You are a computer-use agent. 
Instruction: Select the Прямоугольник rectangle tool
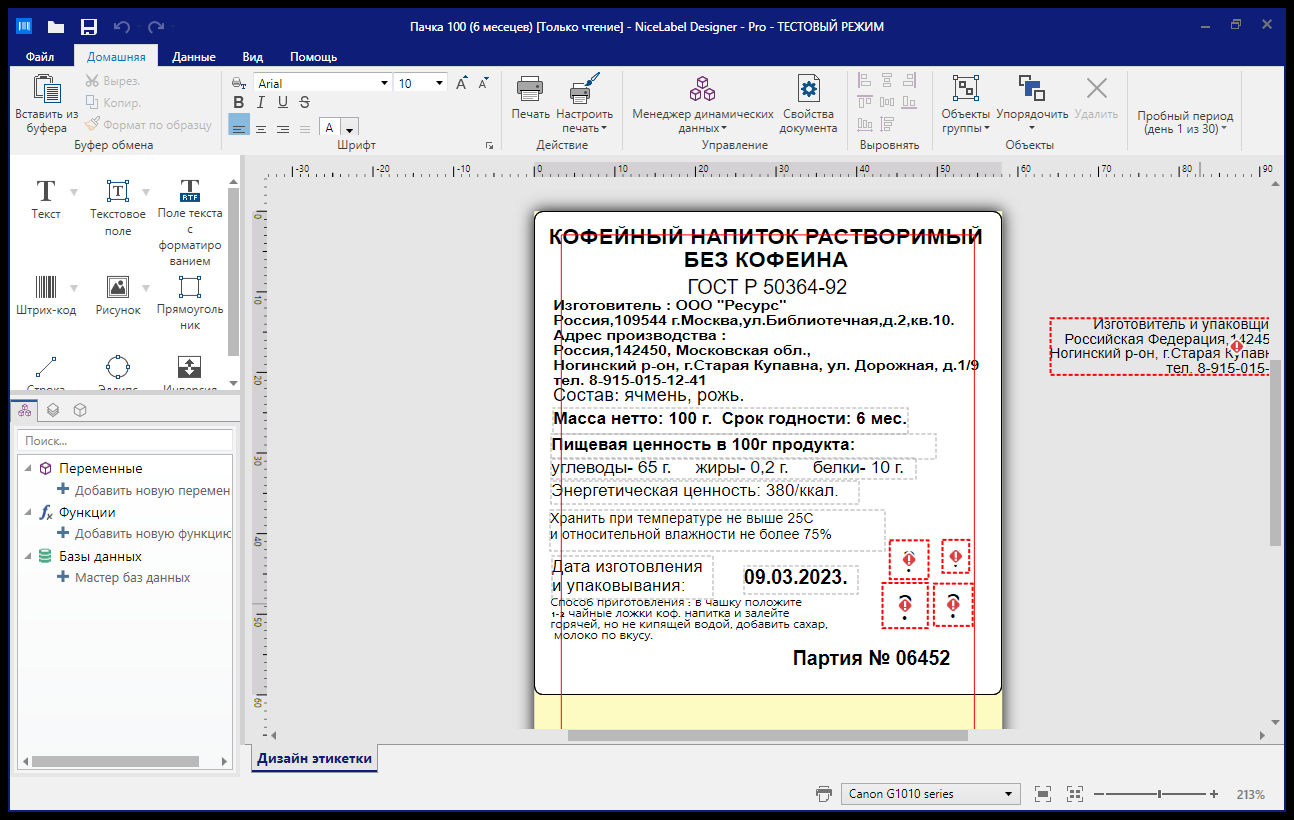(x=190, y=303)
